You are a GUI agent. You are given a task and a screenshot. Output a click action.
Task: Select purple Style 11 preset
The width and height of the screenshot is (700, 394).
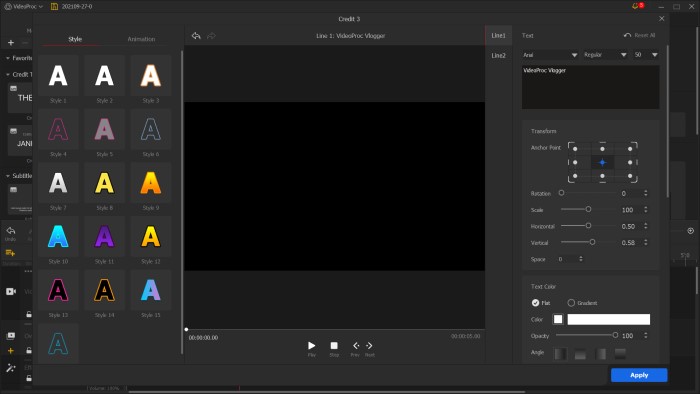(x=104, y=236)
